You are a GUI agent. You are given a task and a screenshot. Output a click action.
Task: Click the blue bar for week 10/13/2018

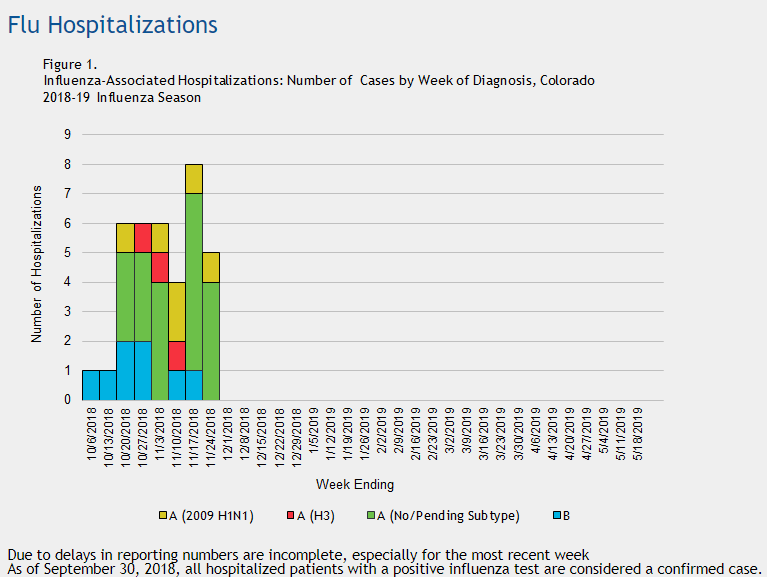pyautogui.click(x=108, y=385)
